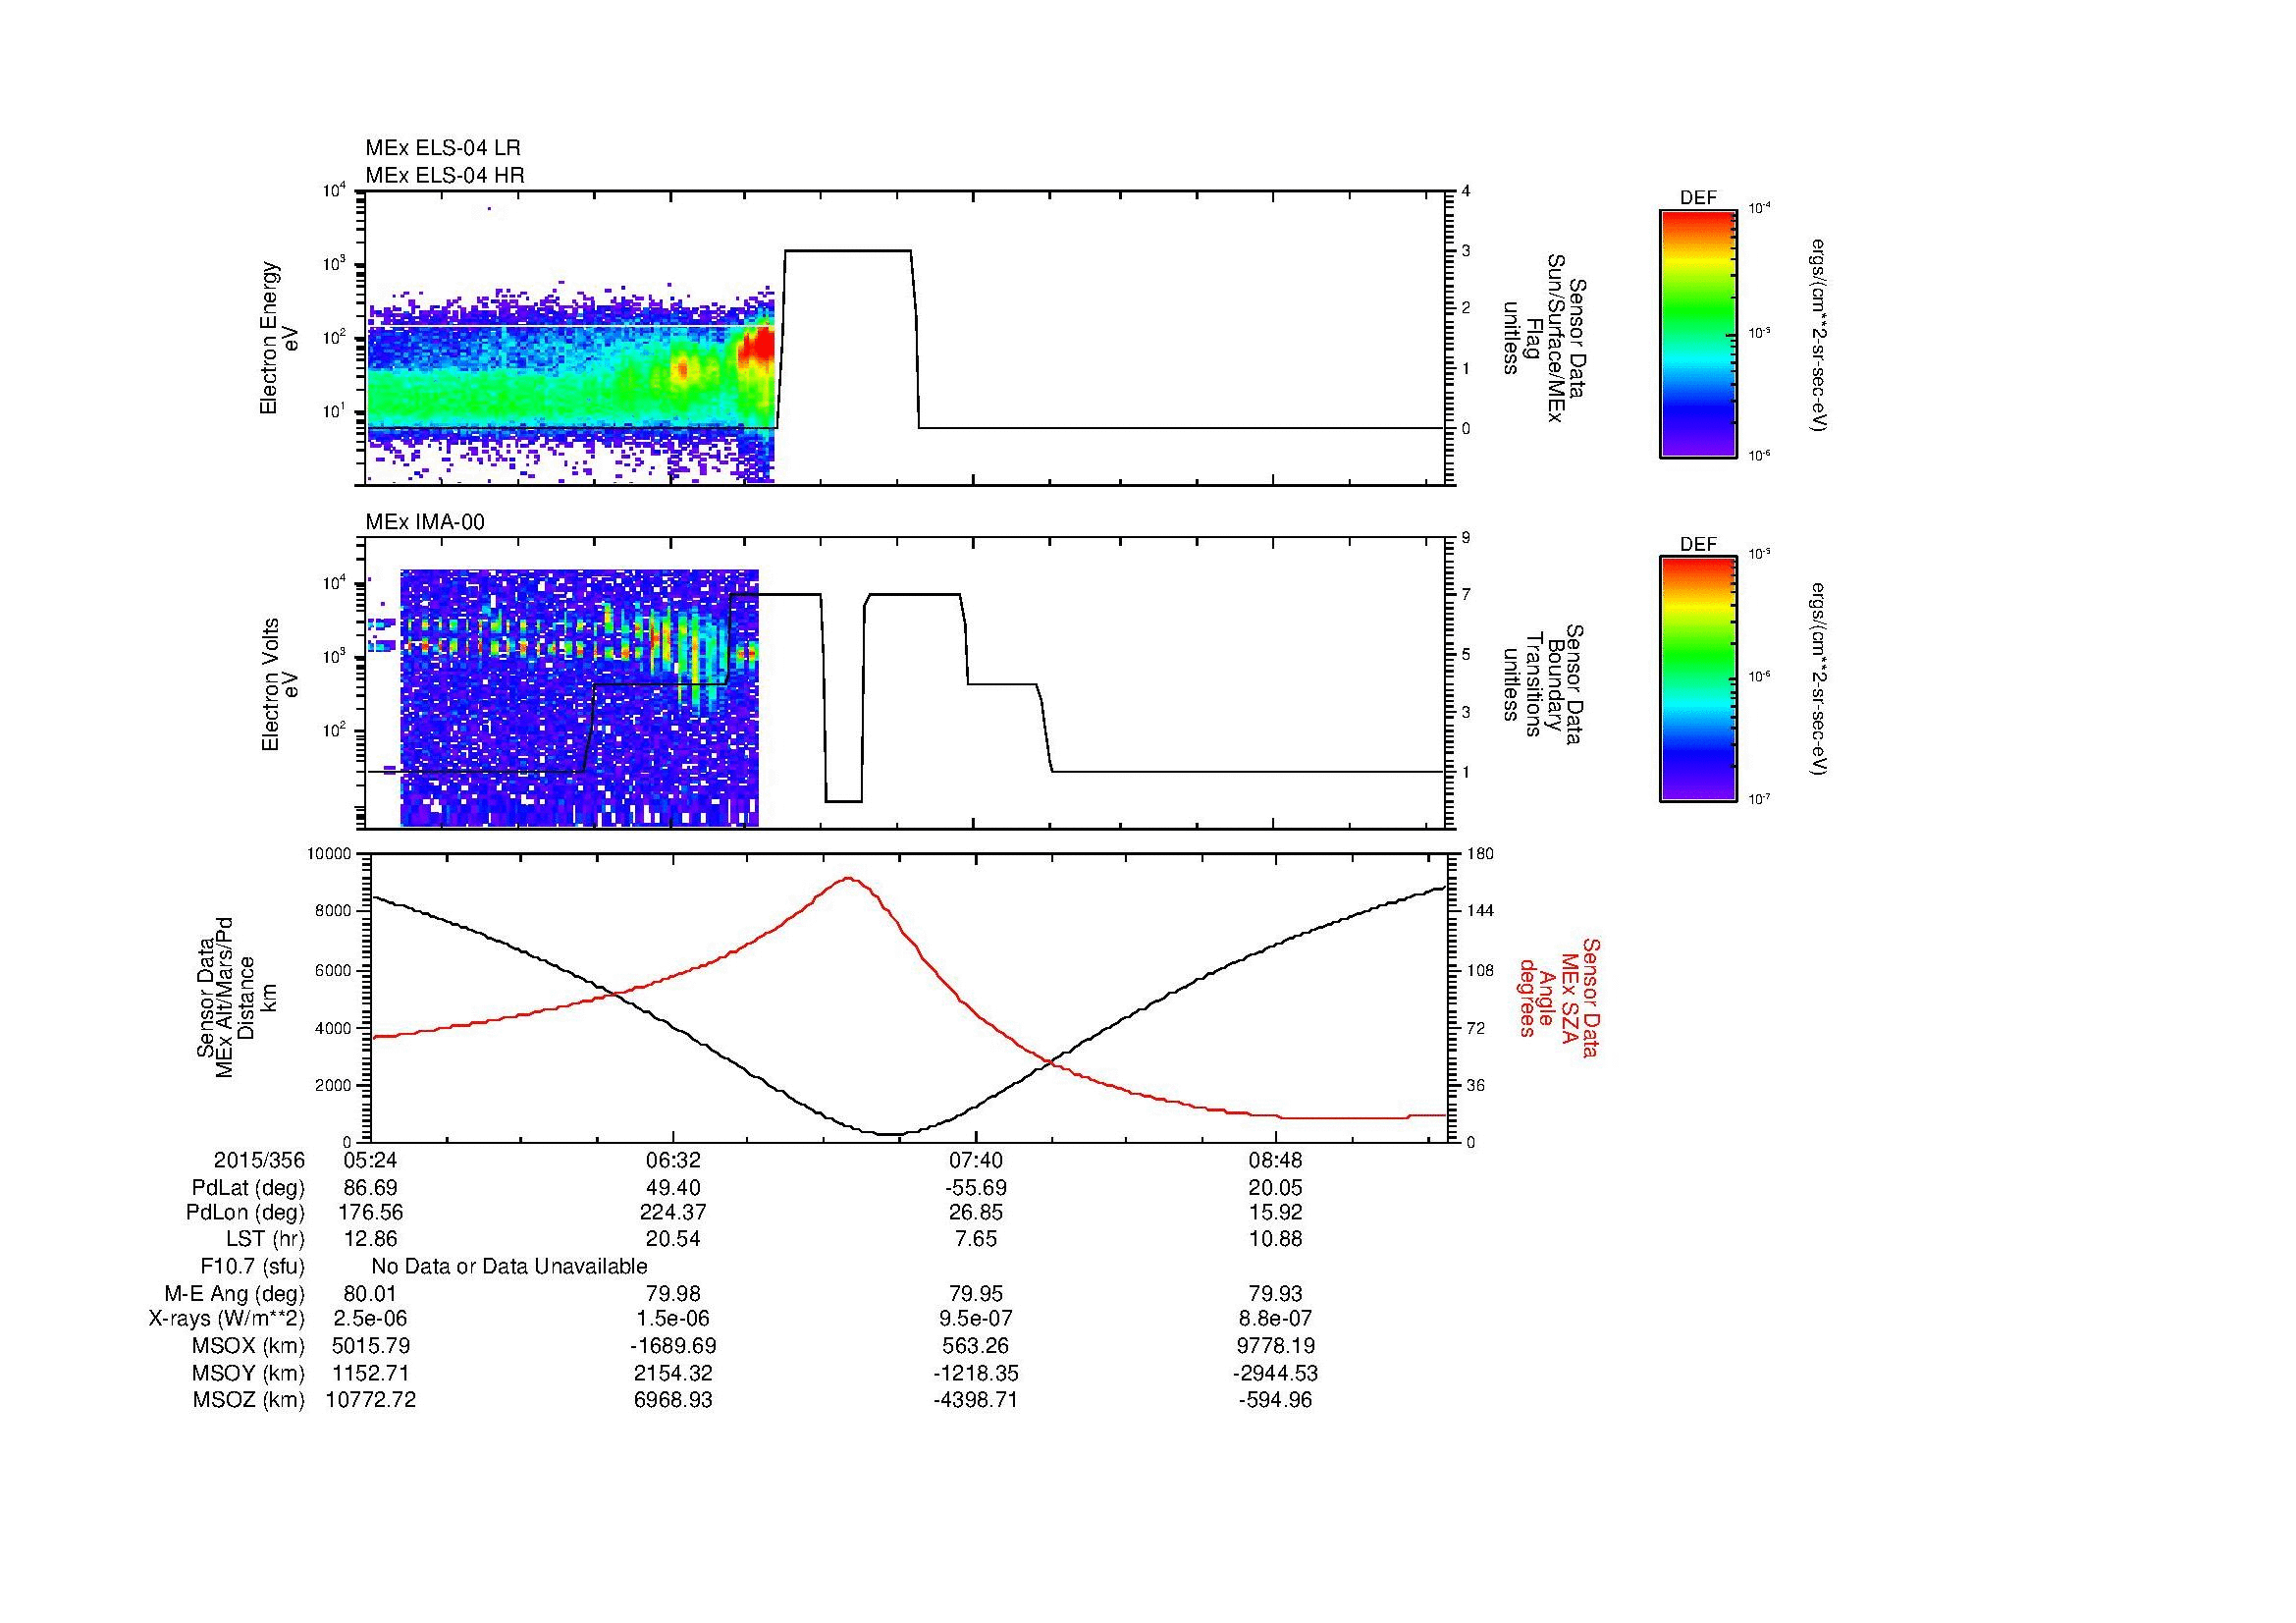Click the time tick '07:40'
The height and width of the screenshot is (1623, 2296).
point(976,1161)
